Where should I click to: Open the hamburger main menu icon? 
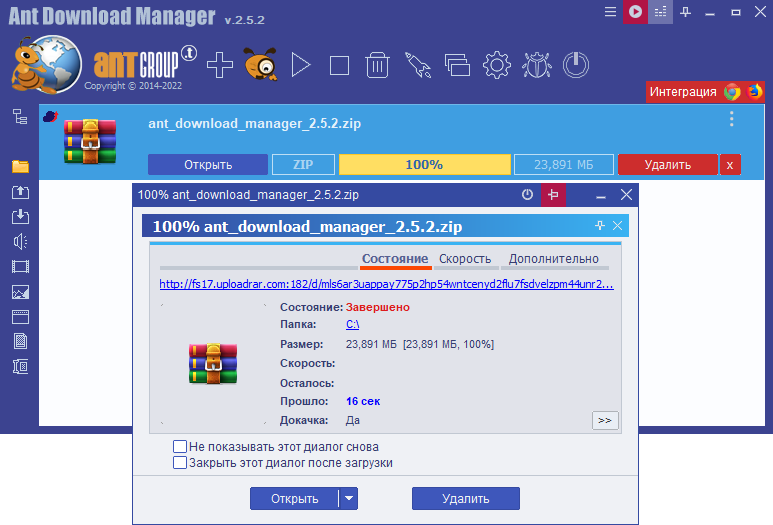610,11
